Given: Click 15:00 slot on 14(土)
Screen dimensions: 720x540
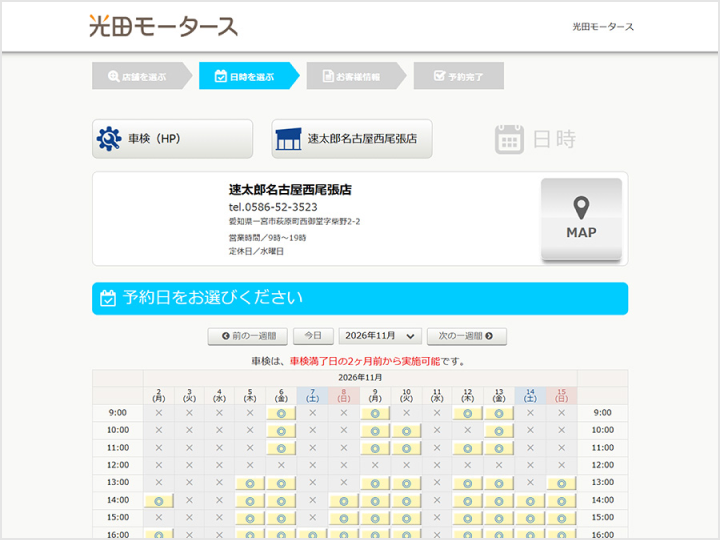Looking at the screenshot, I should (530, 518).
